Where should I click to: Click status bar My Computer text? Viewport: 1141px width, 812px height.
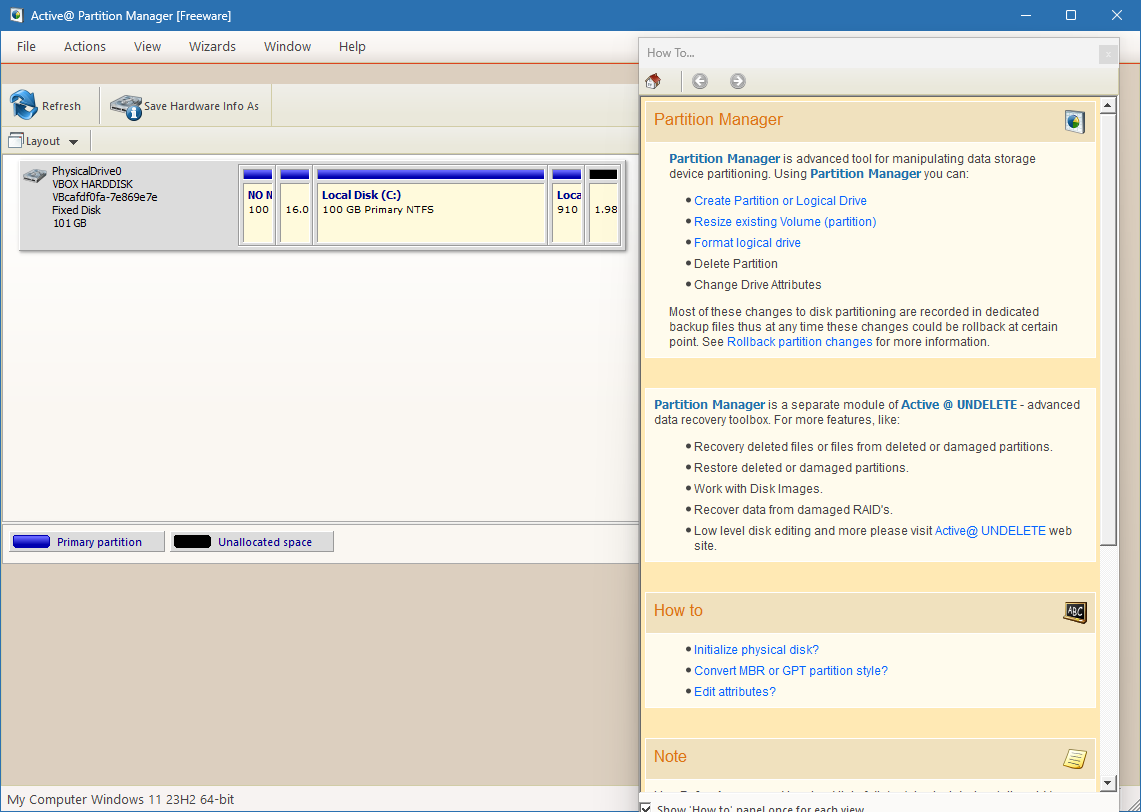(121, 799)
